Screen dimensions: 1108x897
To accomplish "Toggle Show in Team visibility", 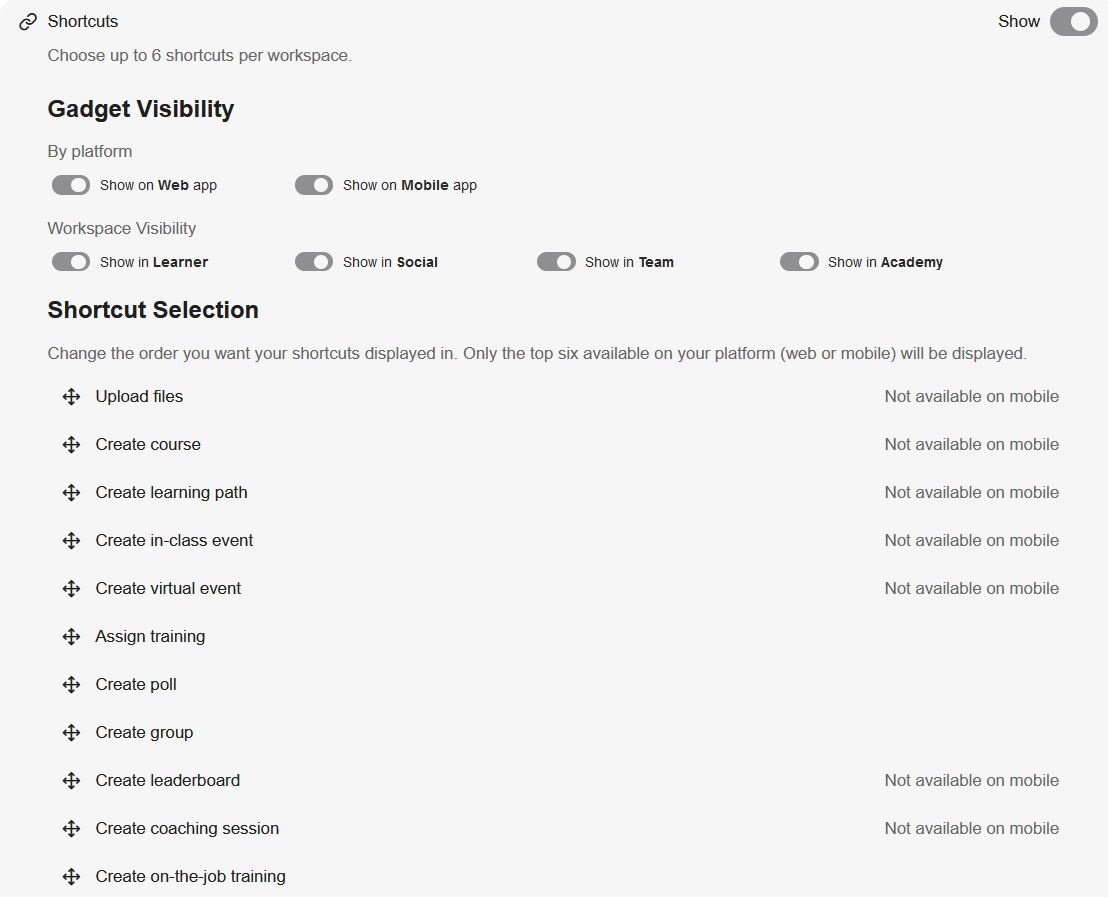I will (x=556, y=262).
